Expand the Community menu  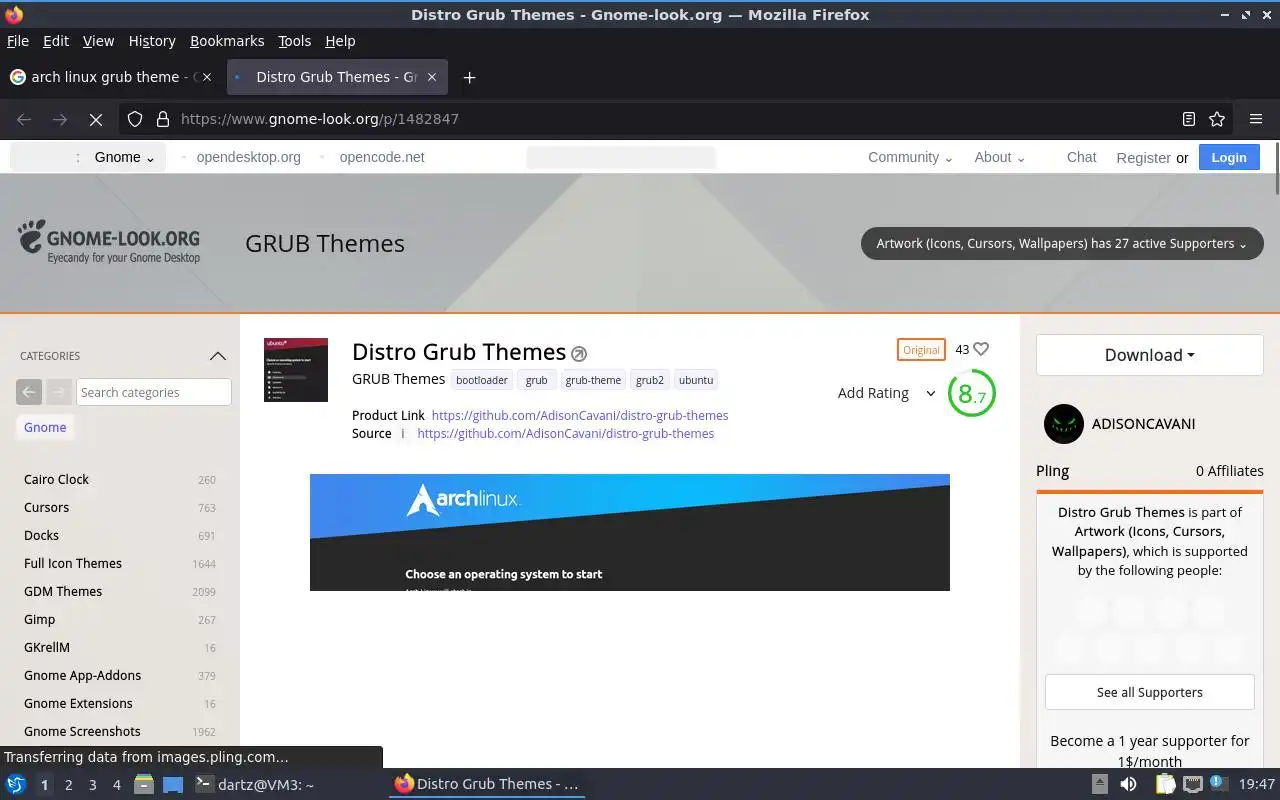pos(910,157)
